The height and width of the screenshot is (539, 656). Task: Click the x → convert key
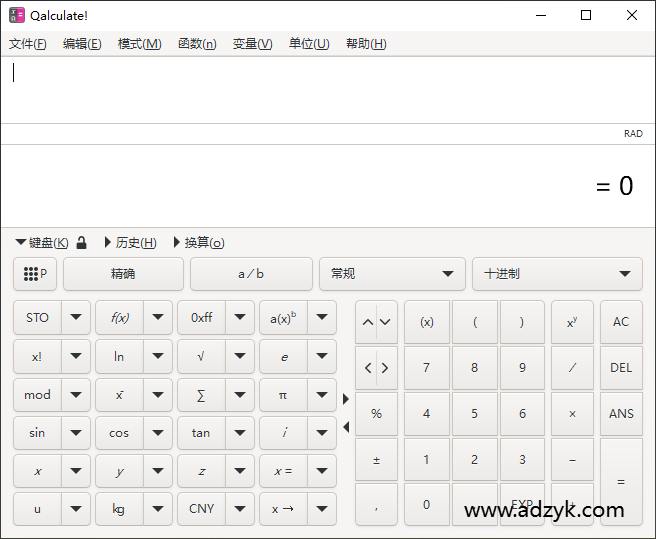click(x=283, y=509)
